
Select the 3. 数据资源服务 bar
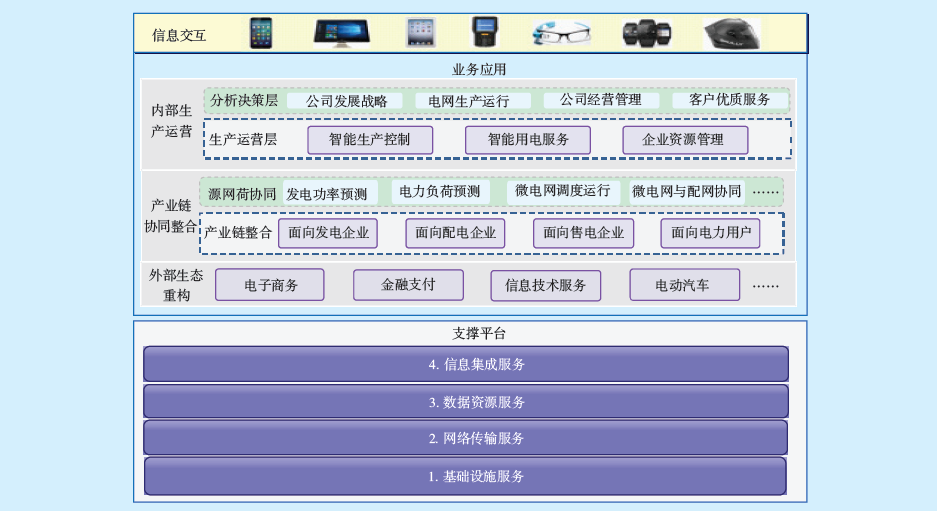[x=466, y=402]
